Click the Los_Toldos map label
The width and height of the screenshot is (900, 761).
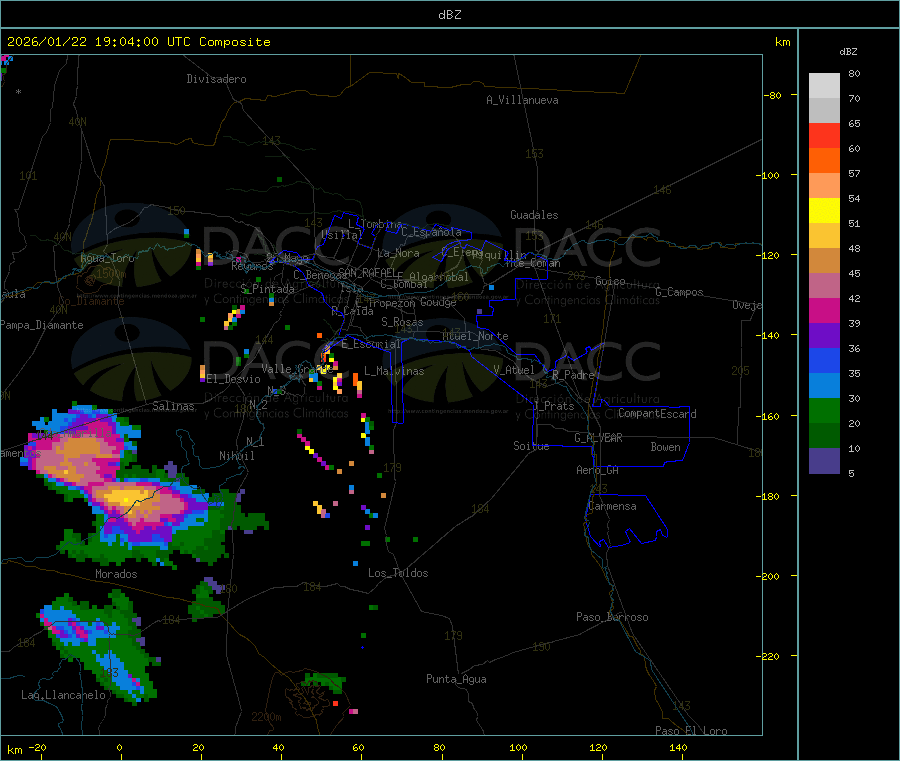pos(398,573)
